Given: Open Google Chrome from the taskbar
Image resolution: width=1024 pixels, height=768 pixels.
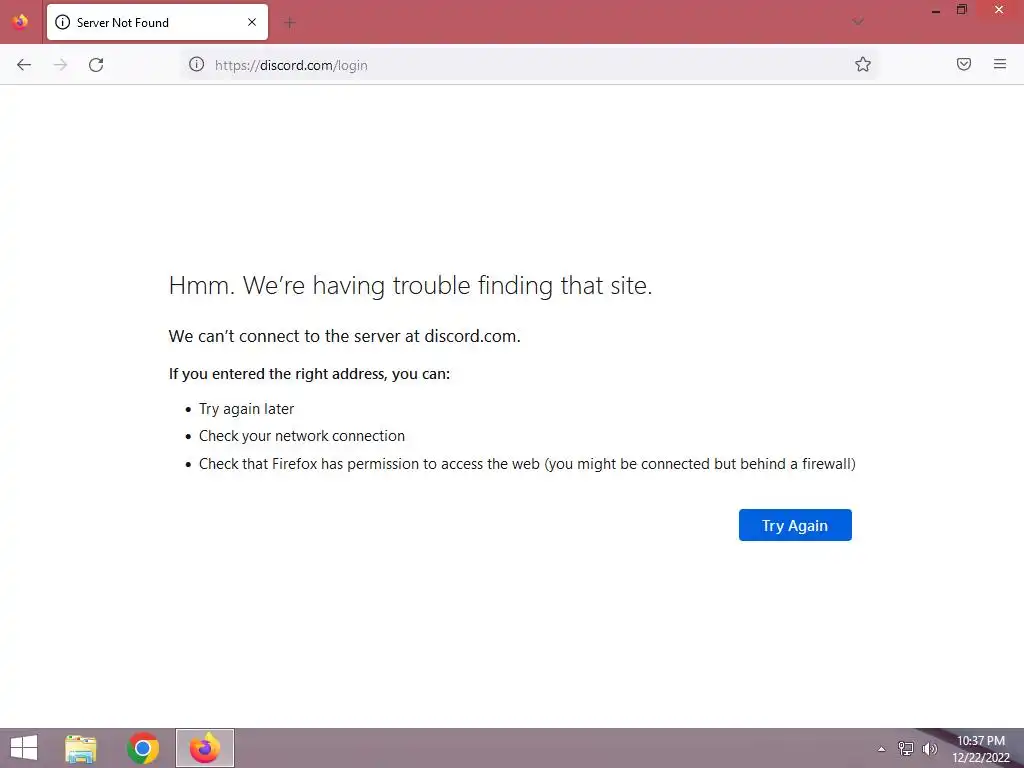Looking at the screenshot, I should point(143,748).
